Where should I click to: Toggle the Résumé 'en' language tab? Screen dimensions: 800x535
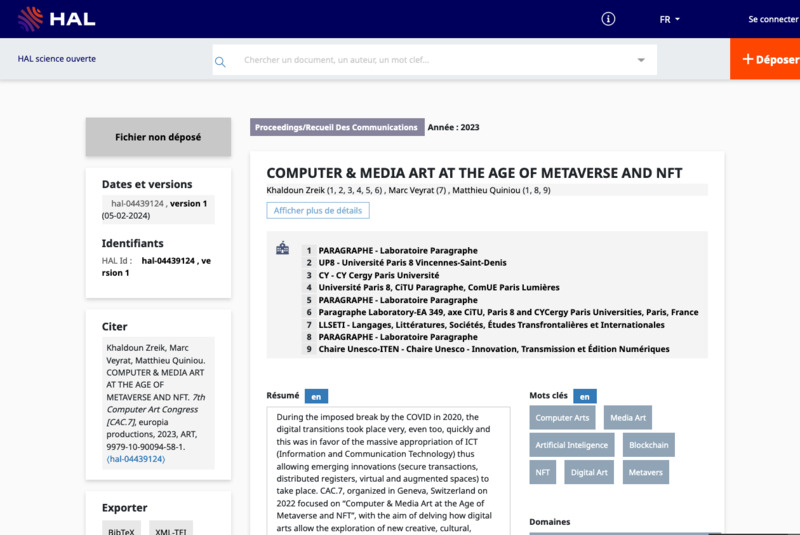pyautogui.click(x=316, y=396)
